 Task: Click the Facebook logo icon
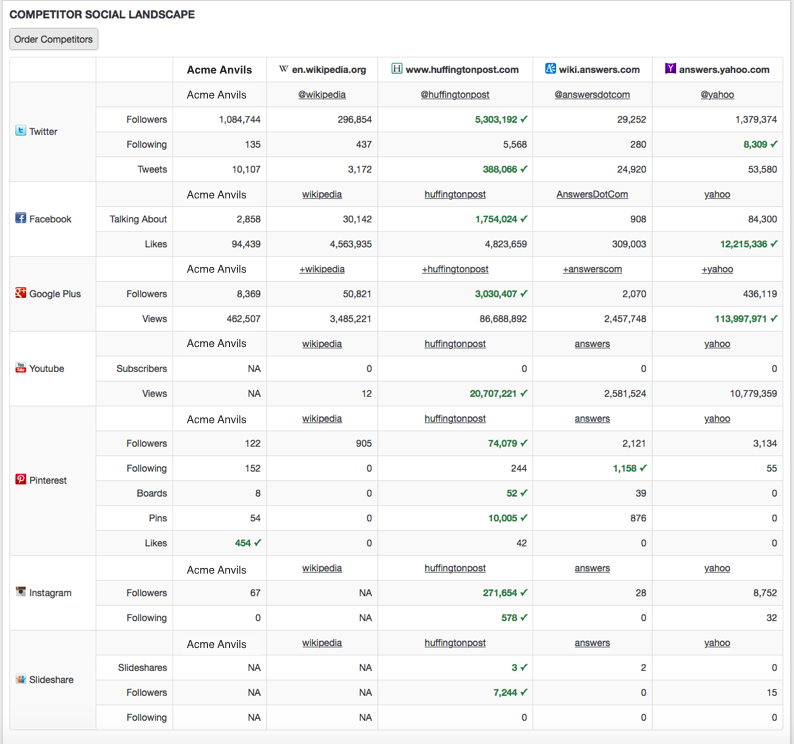click(20, 218)
